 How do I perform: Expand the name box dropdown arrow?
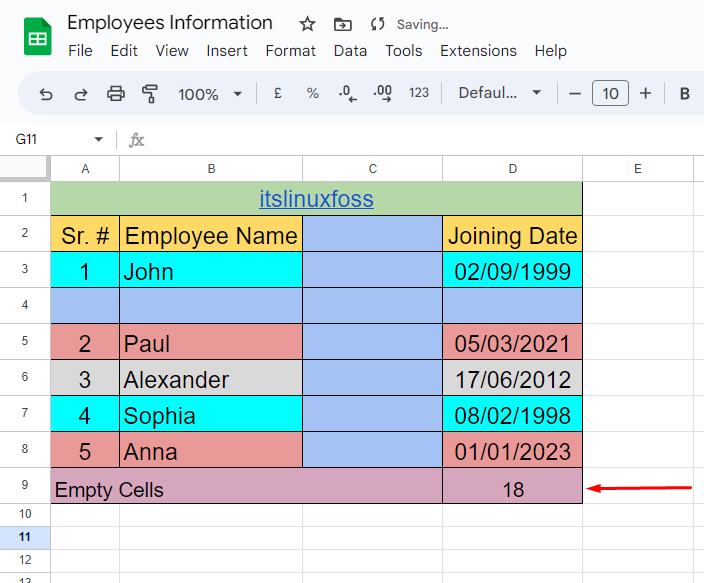[99, 139]
